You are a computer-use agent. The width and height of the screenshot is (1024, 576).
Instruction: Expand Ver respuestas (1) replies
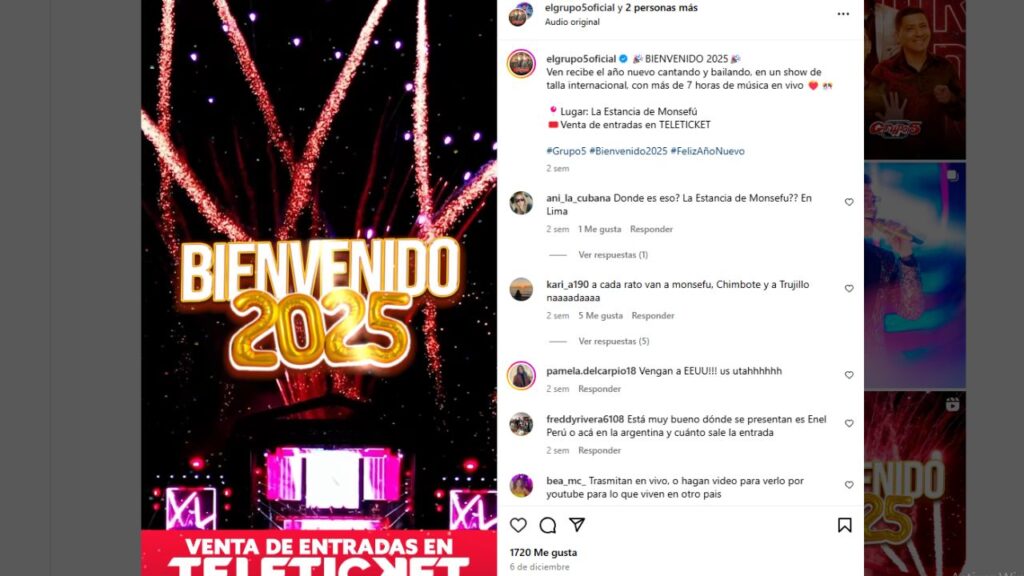[613, 255]
